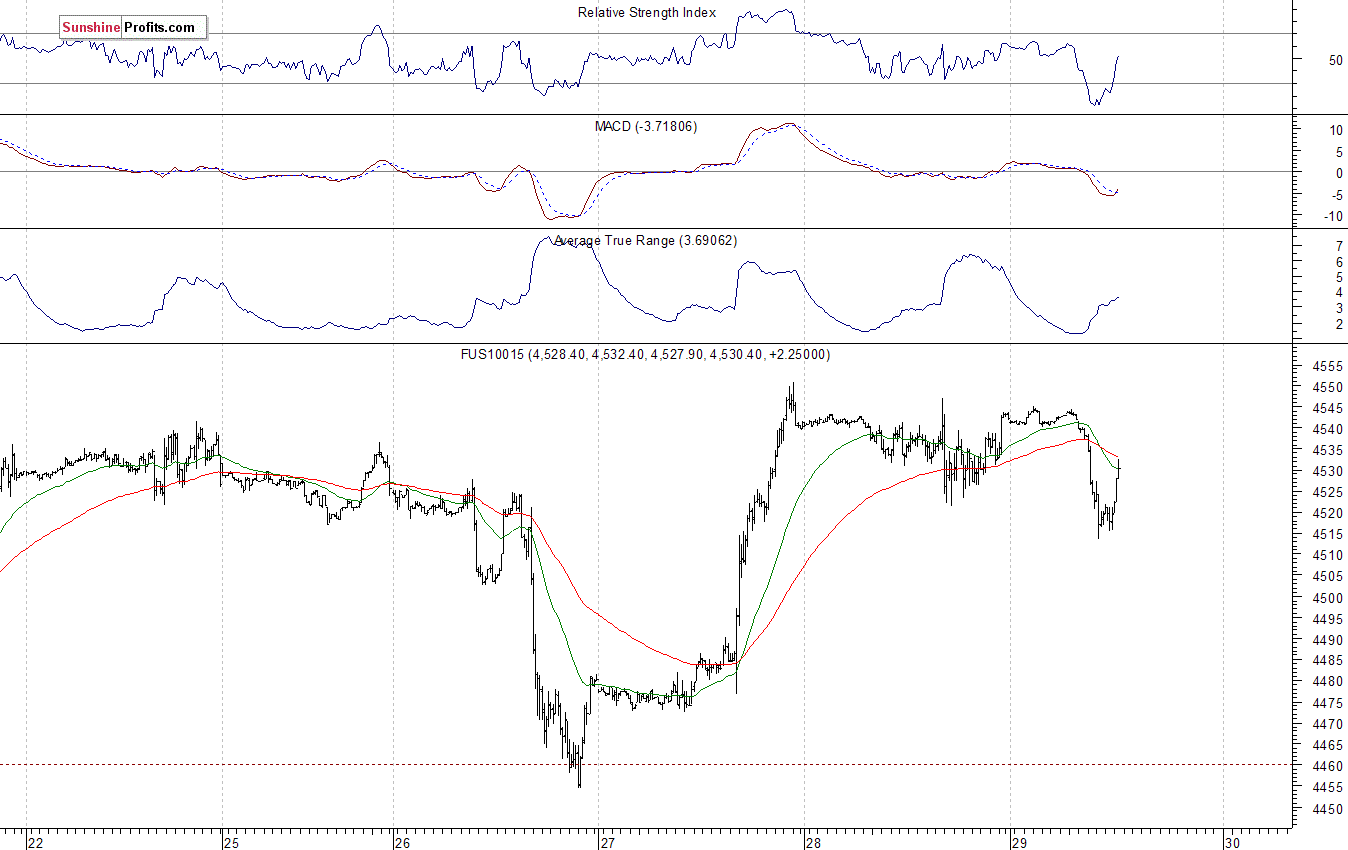This screenshot has height=850, width=1348.
Task: Select price axis label 4470
Action: click(x=1327, y=725)
